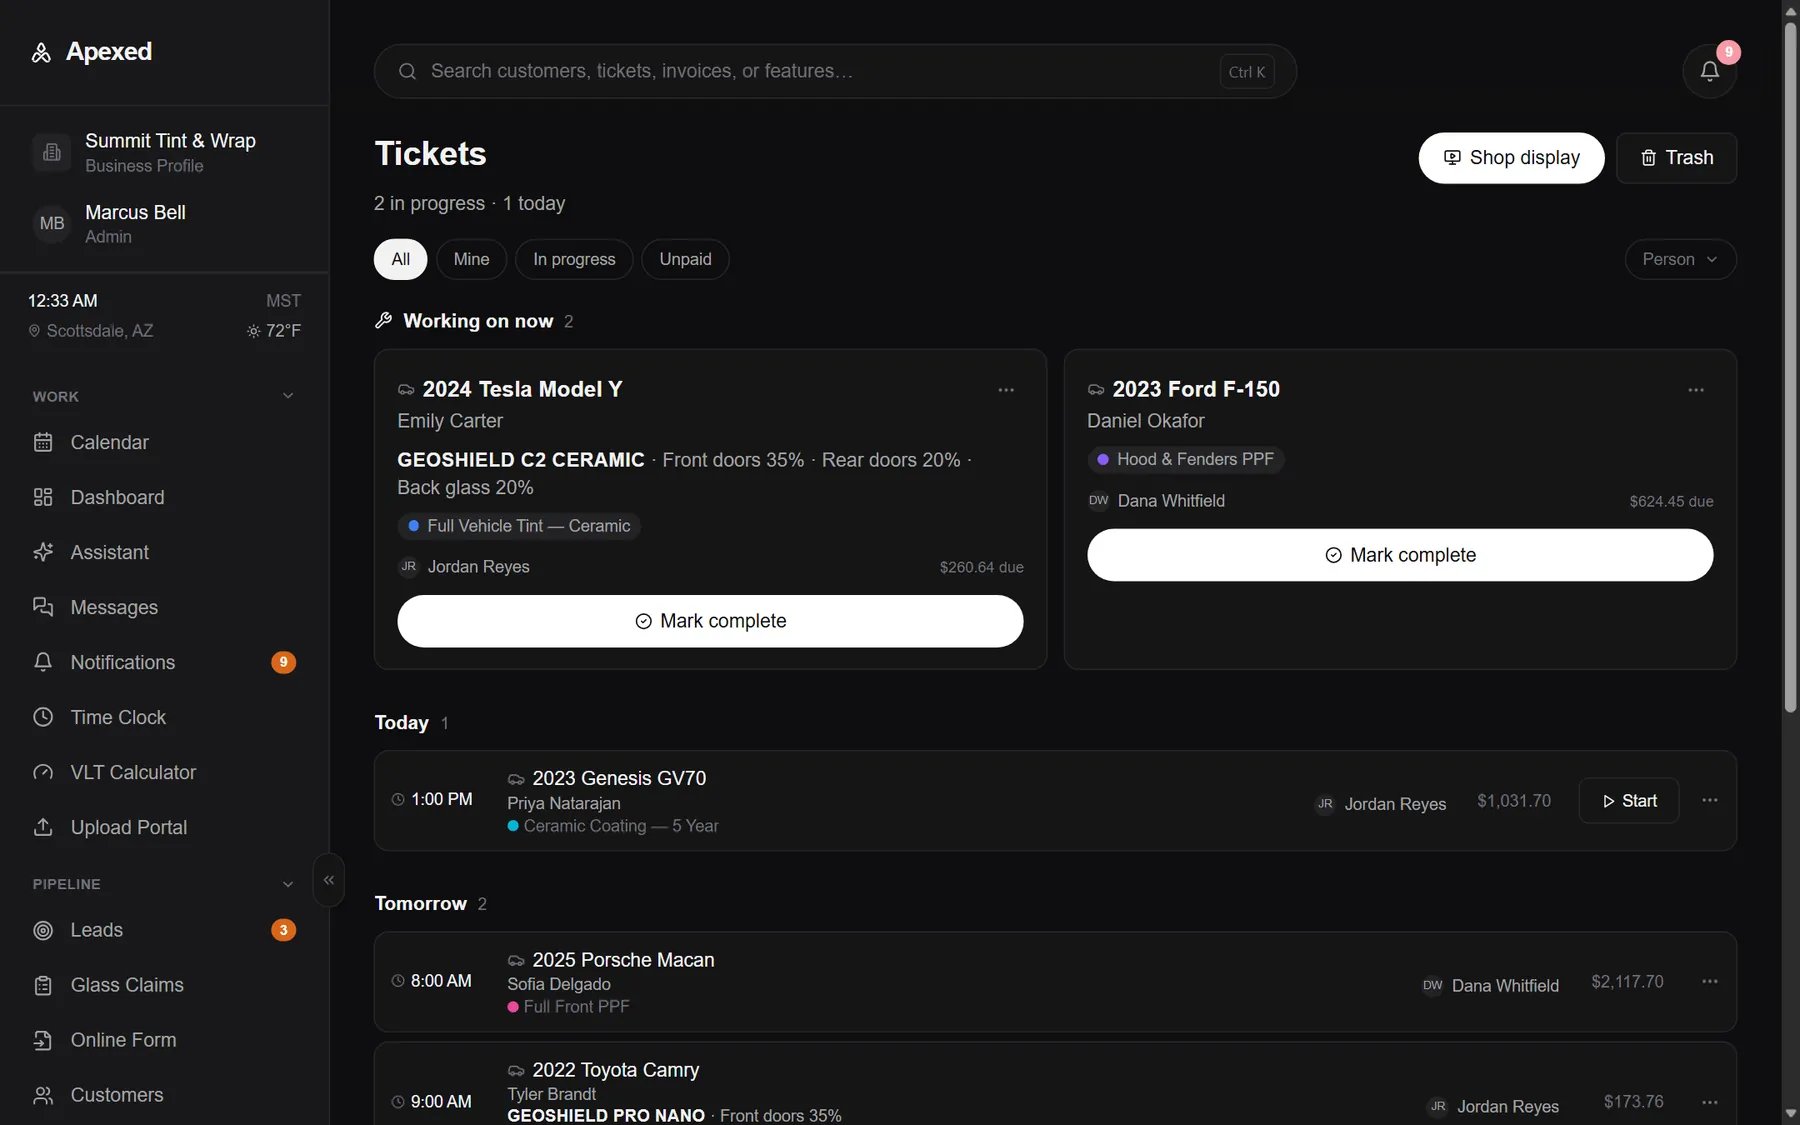
Task: Start the Genesis GV70 ticket
Action: pos(1628,801)
